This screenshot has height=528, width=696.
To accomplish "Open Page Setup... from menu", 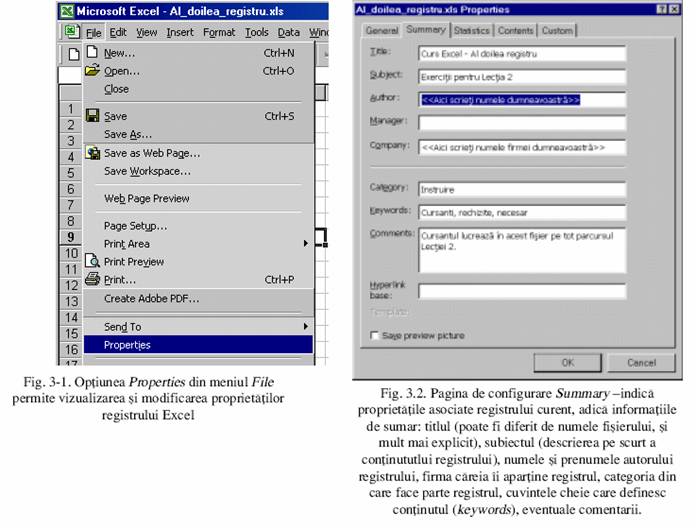I will (x=198, y=226).
